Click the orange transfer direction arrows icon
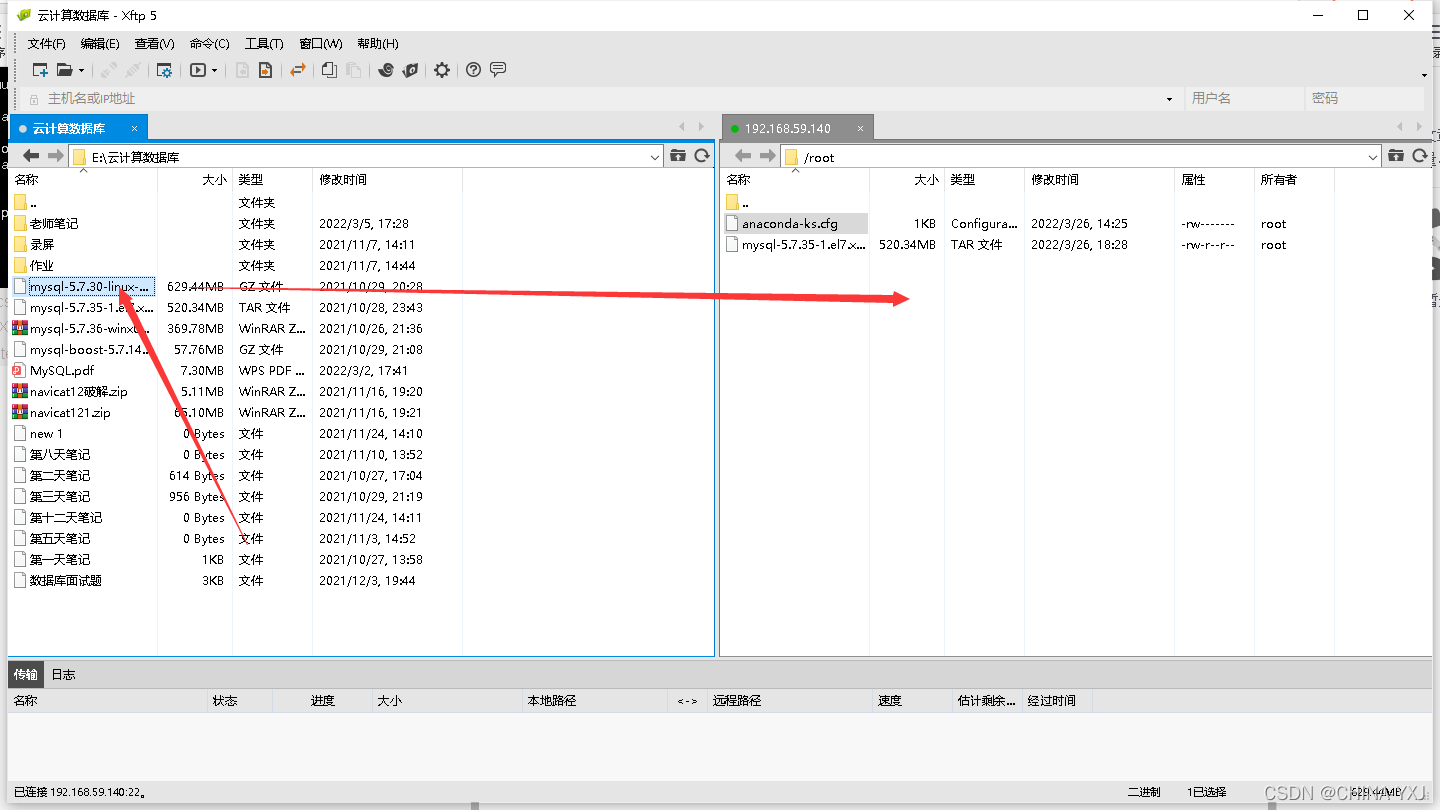 click(x=297, y=70)
